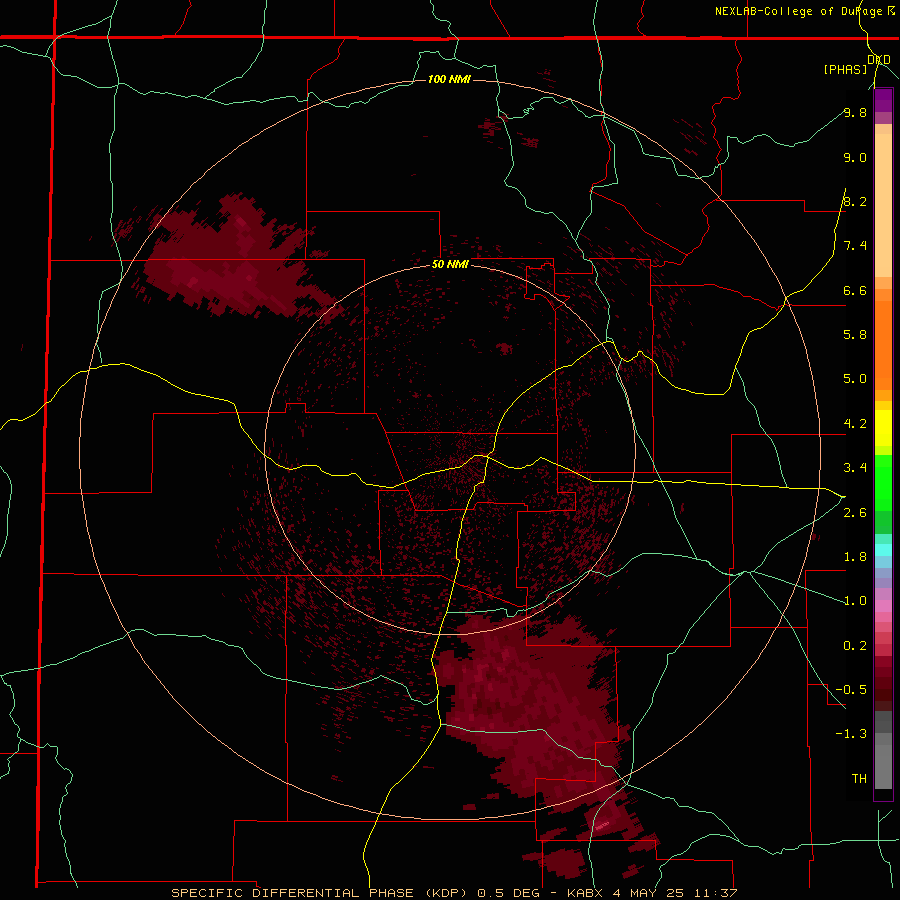This screenshot has height=900, width=900.
Task: Click the 100 NMI range ring label
Action: pos(449,79)
